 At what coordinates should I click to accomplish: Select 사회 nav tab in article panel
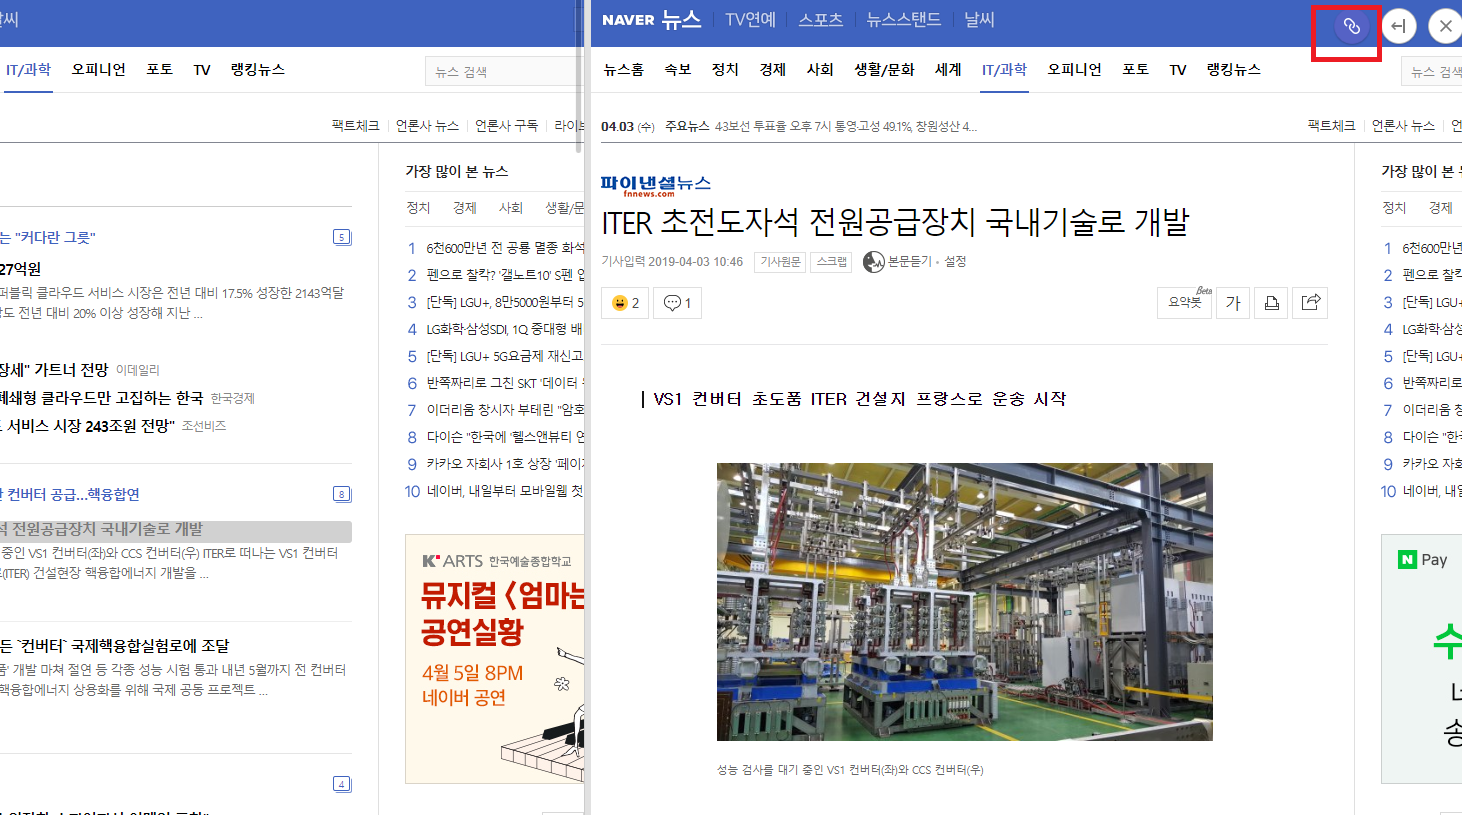tap(820, 69)
